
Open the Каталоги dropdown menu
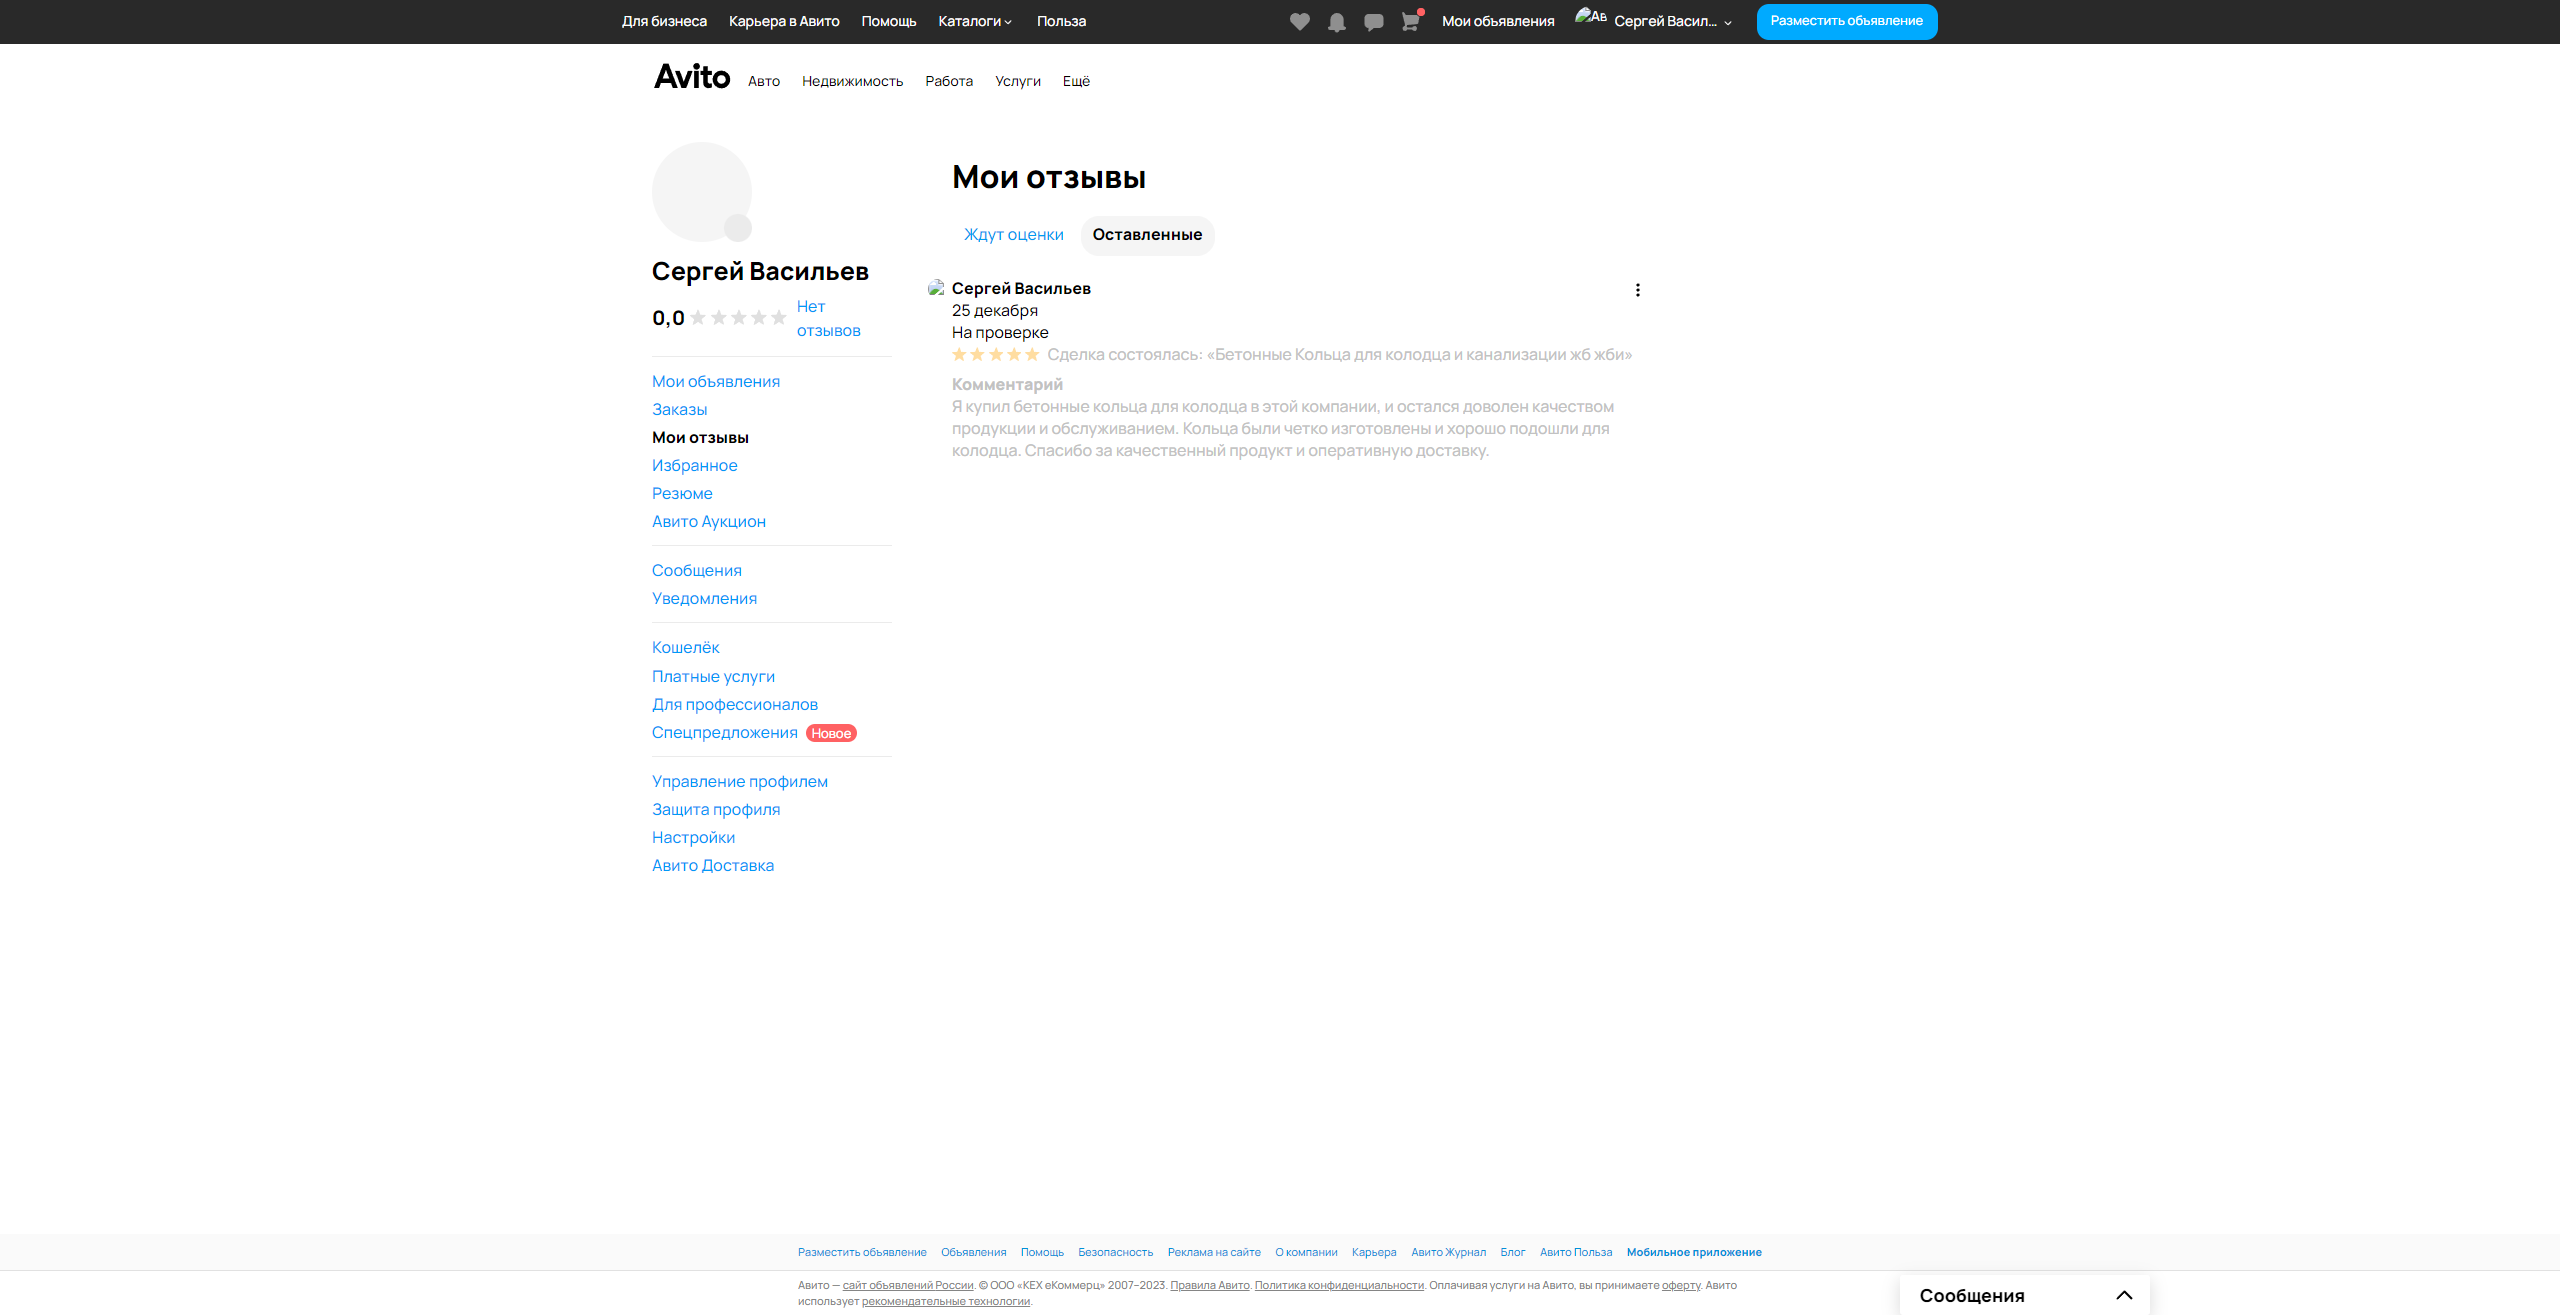coord(974,21)
